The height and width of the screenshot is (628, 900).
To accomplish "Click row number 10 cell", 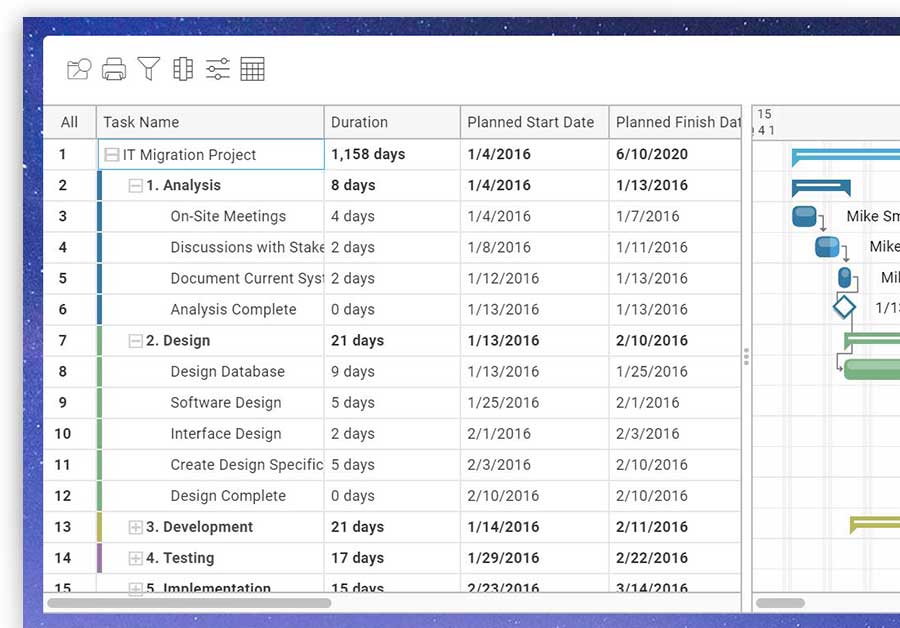I will tap(69, 433).
